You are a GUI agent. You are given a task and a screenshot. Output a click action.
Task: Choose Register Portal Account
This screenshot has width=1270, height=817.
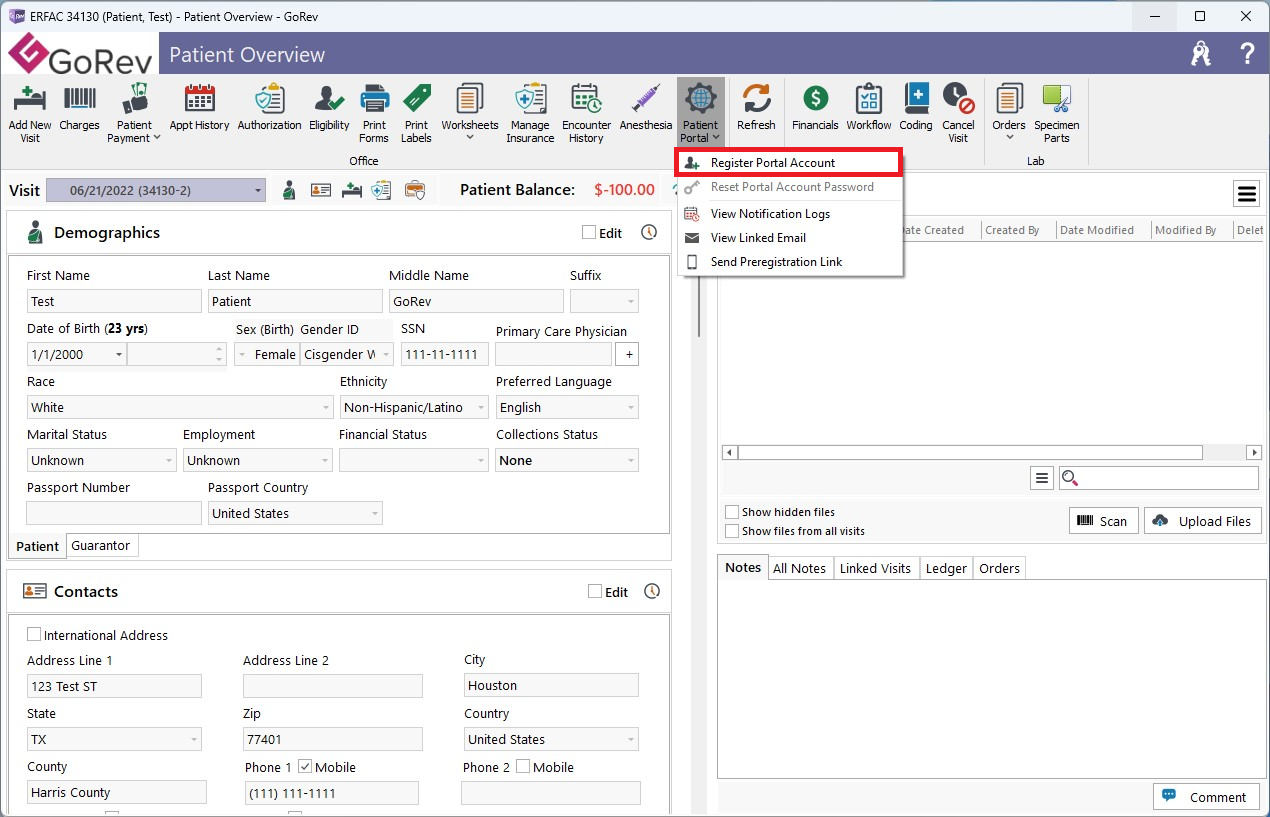coord(790,163)
